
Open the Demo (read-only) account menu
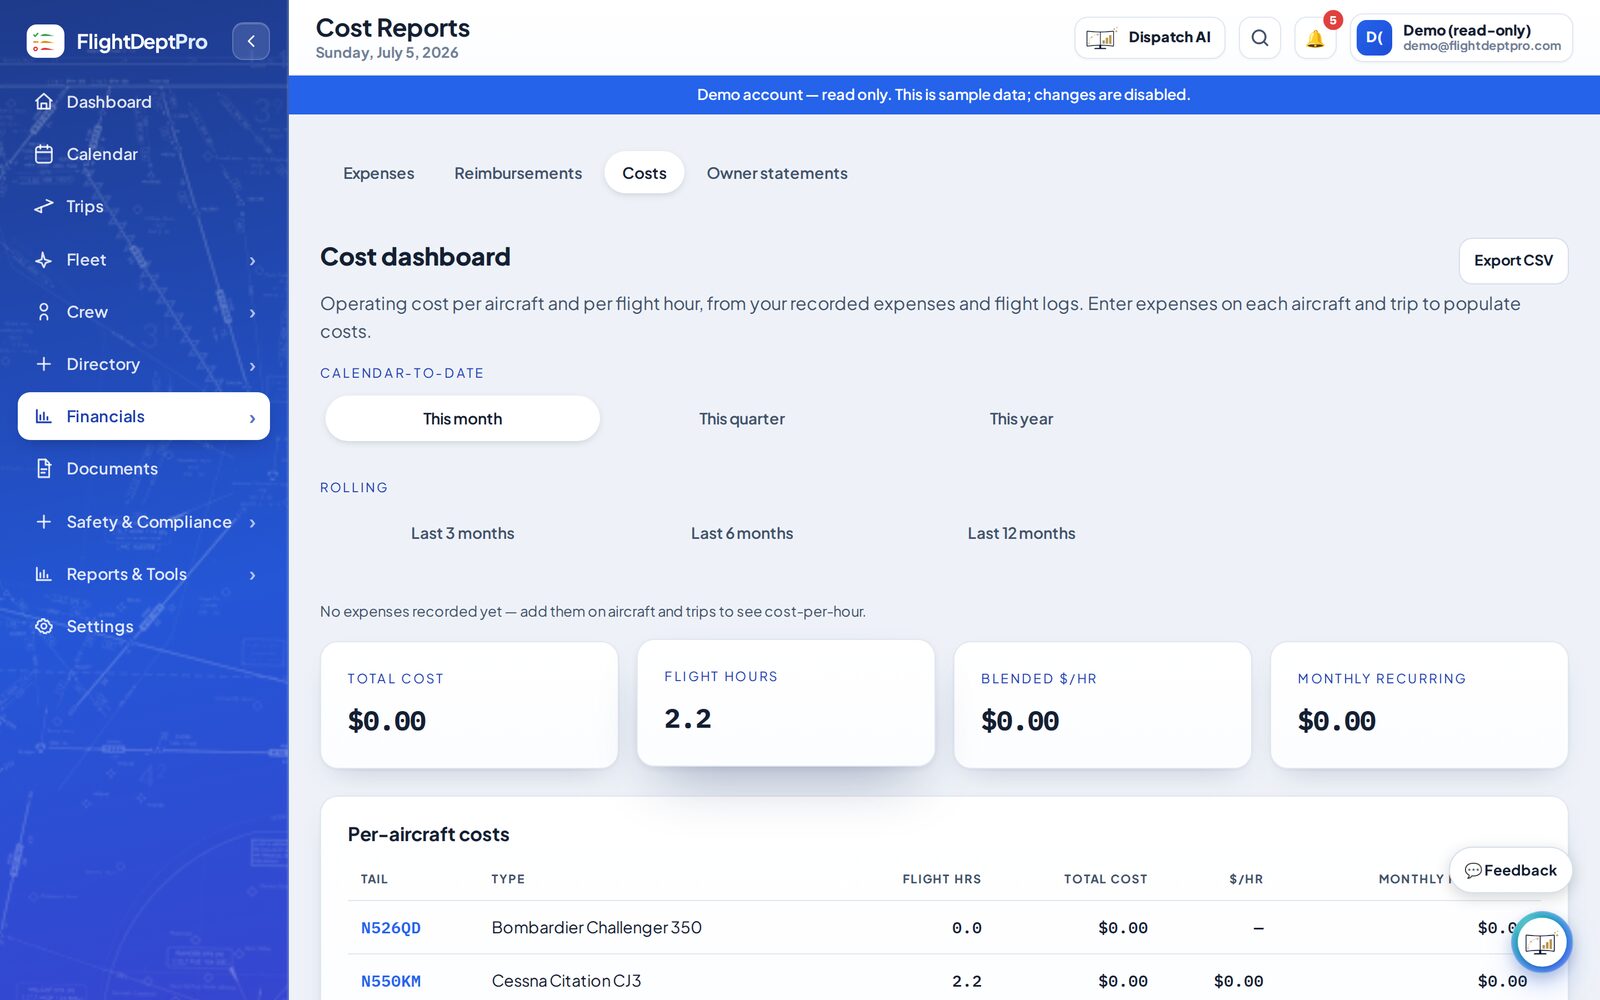pos(1461,38)
